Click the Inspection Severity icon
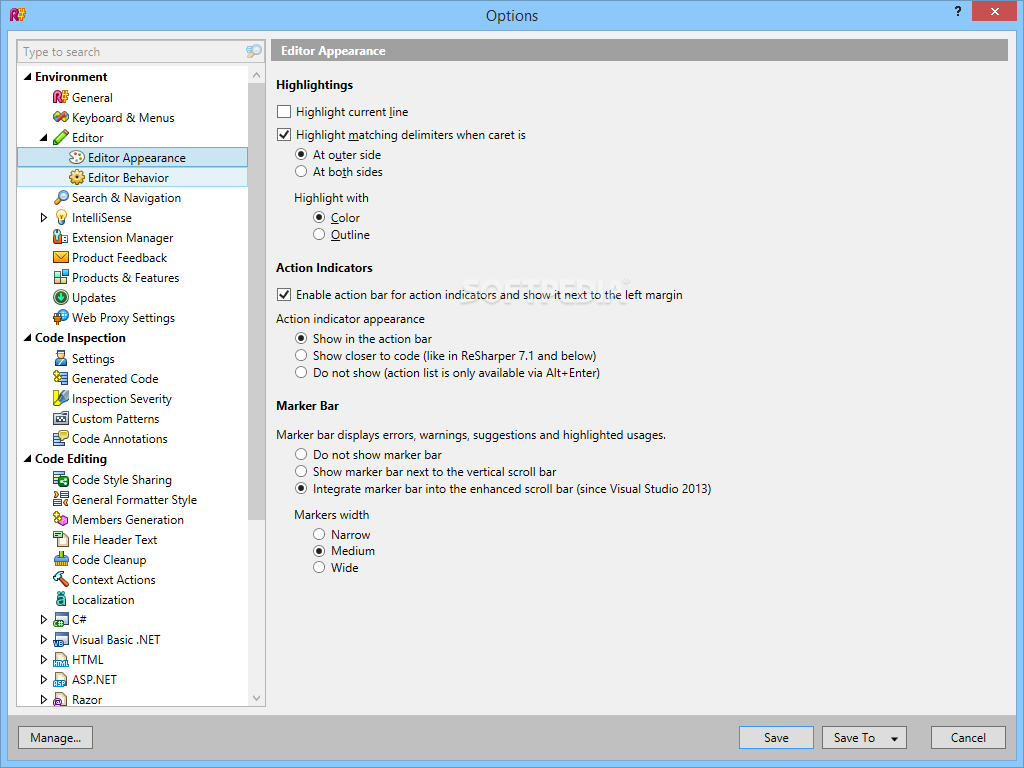The width and height of the screenshot is (1024, 768). tap(61, 398)
